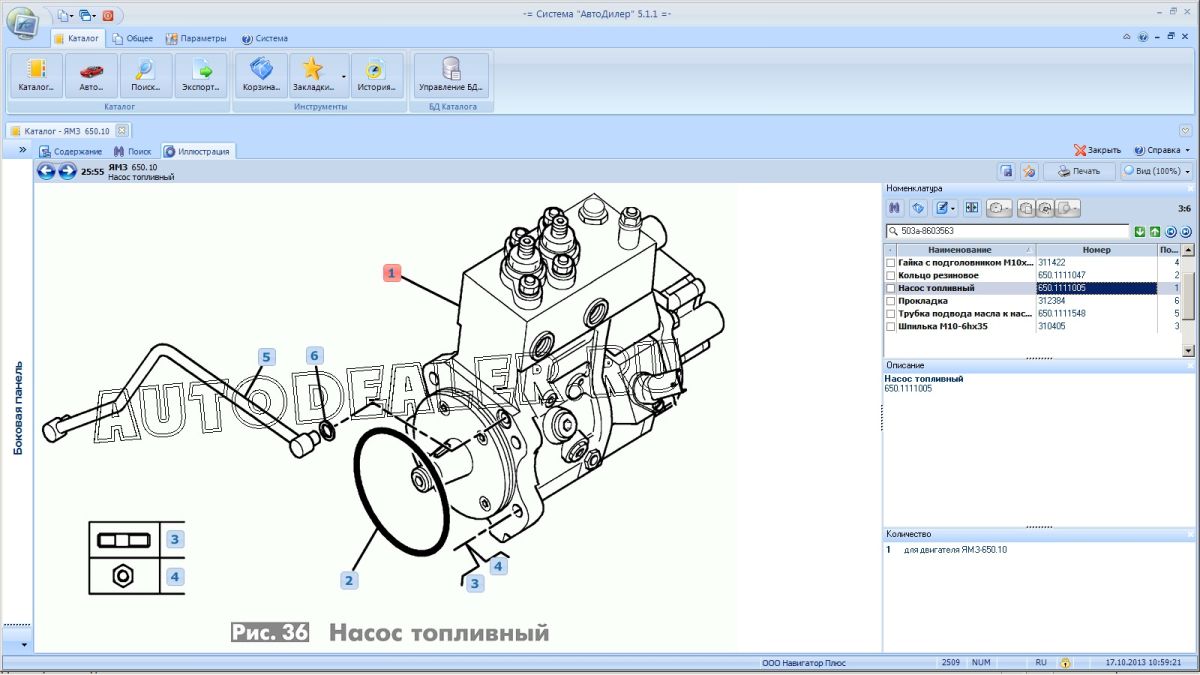Image resolution: width=1200 pixels, height=675 pixels.
Task: Open Закладки star bookmarks
Action: tap(313, 75)
